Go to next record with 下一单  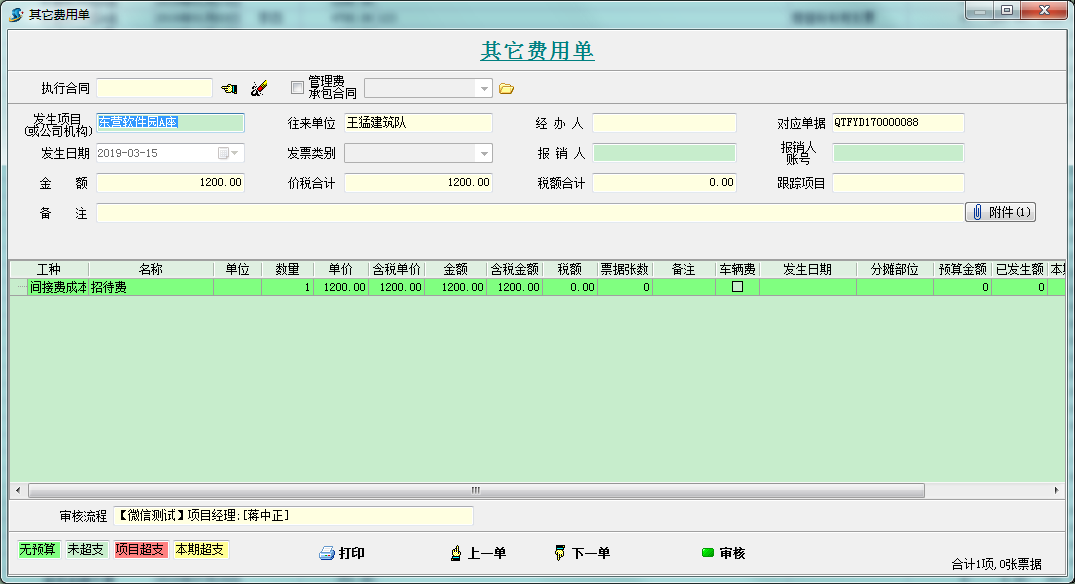click(x=582, y=553)
